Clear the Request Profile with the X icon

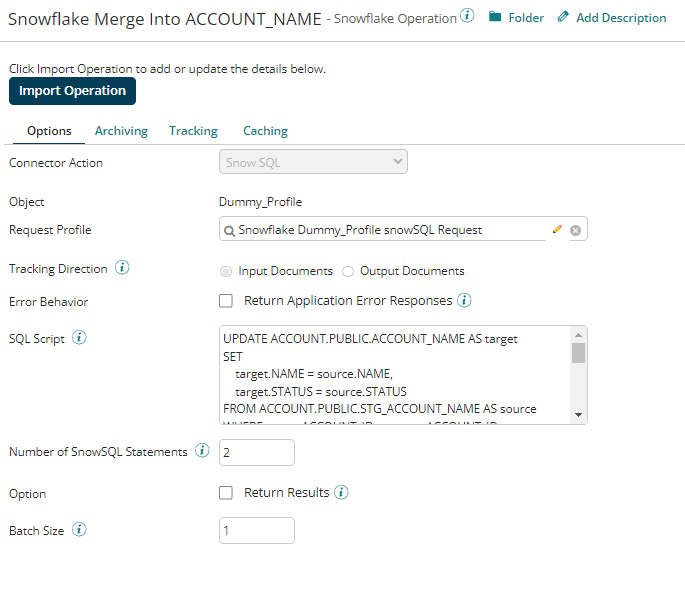(x=575, y=230)
